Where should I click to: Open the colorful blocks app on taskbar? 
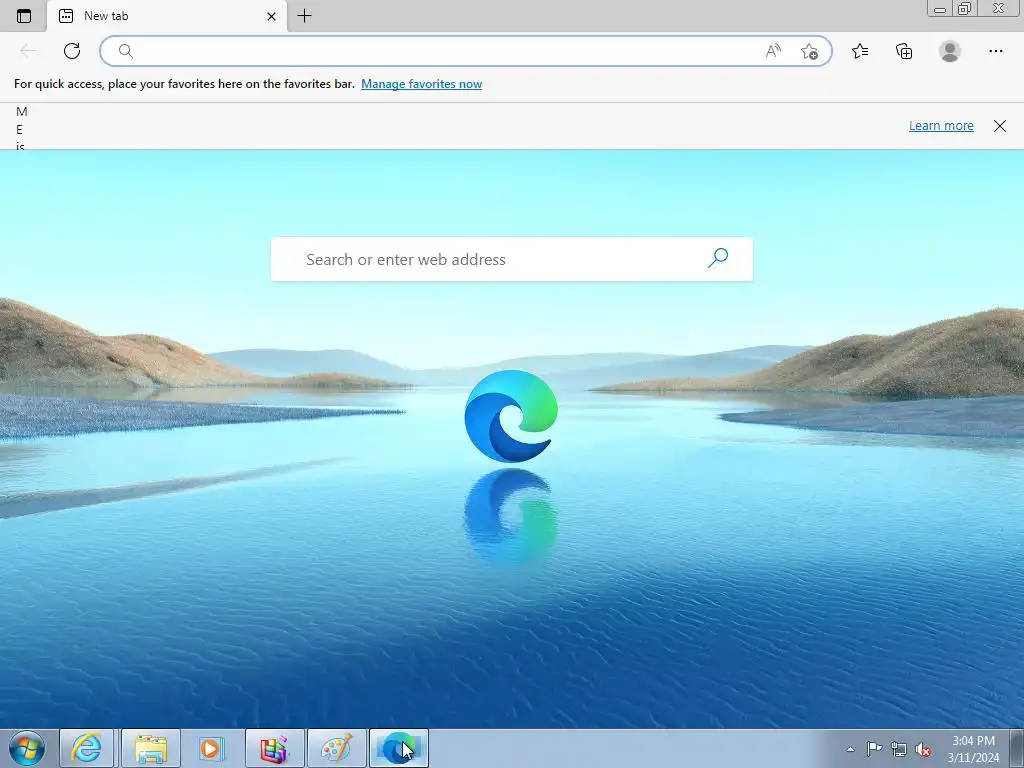(x=274, y=748)
